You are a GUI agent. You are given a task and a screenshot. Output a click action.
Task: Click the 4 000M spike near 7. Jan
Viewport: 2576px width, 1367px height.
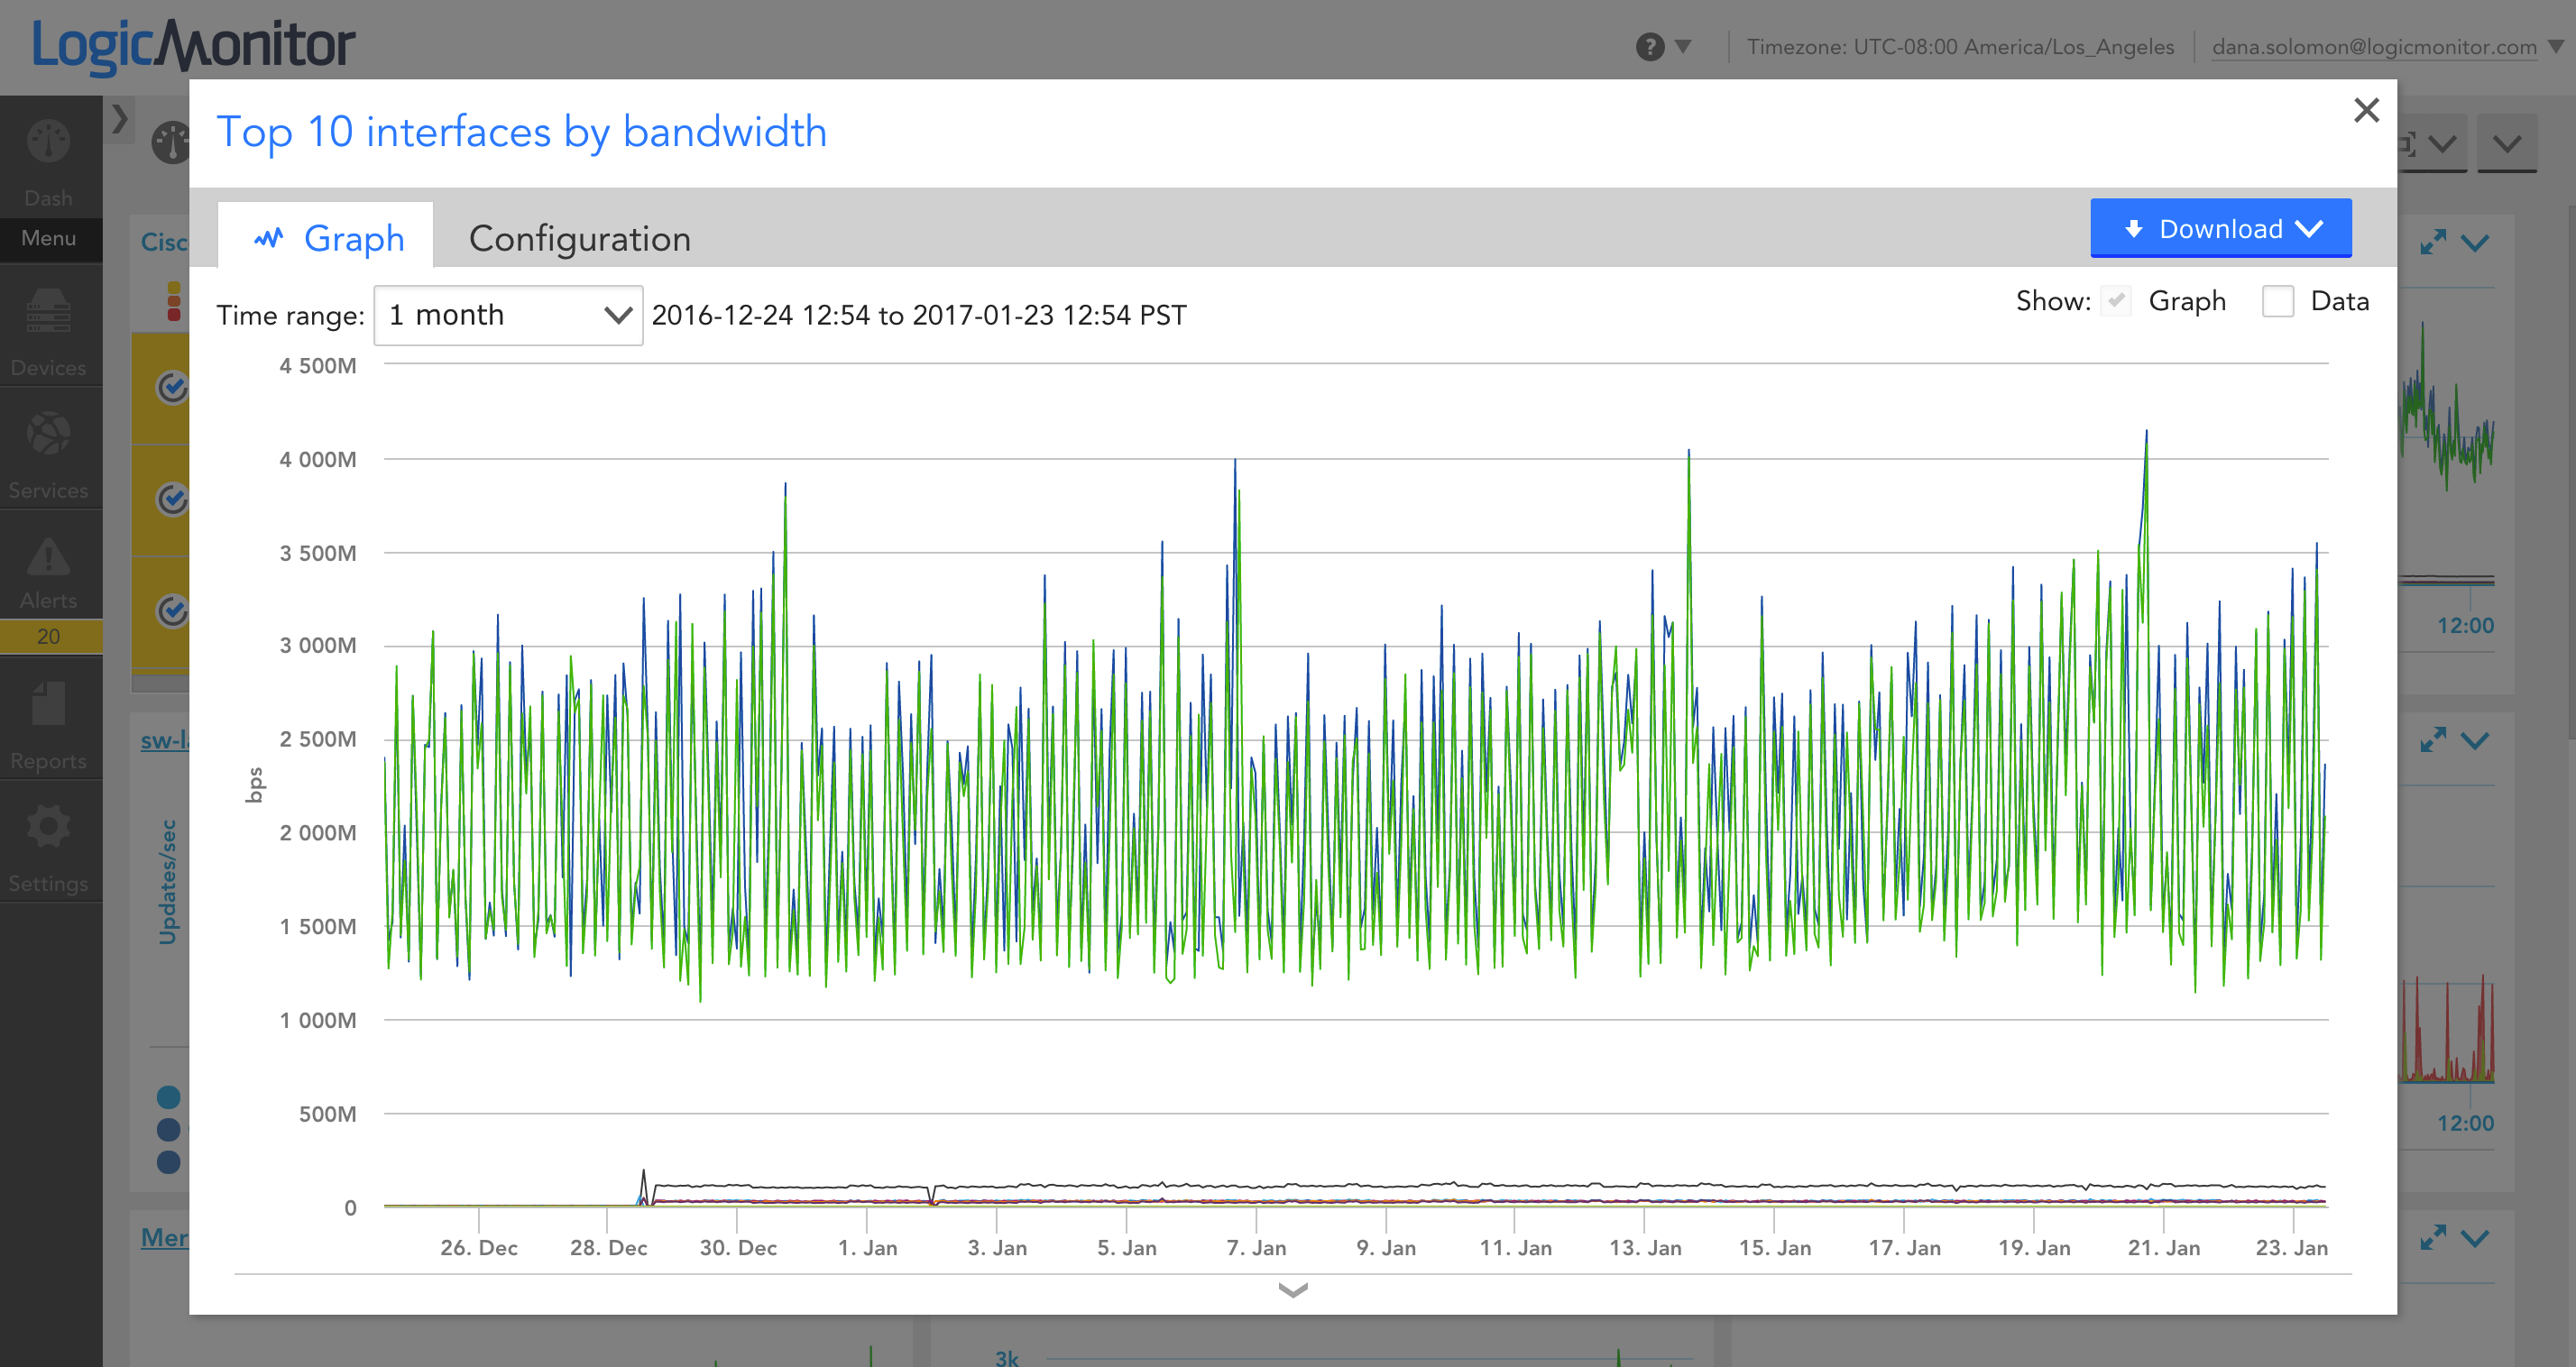(x=1235, y=461)
